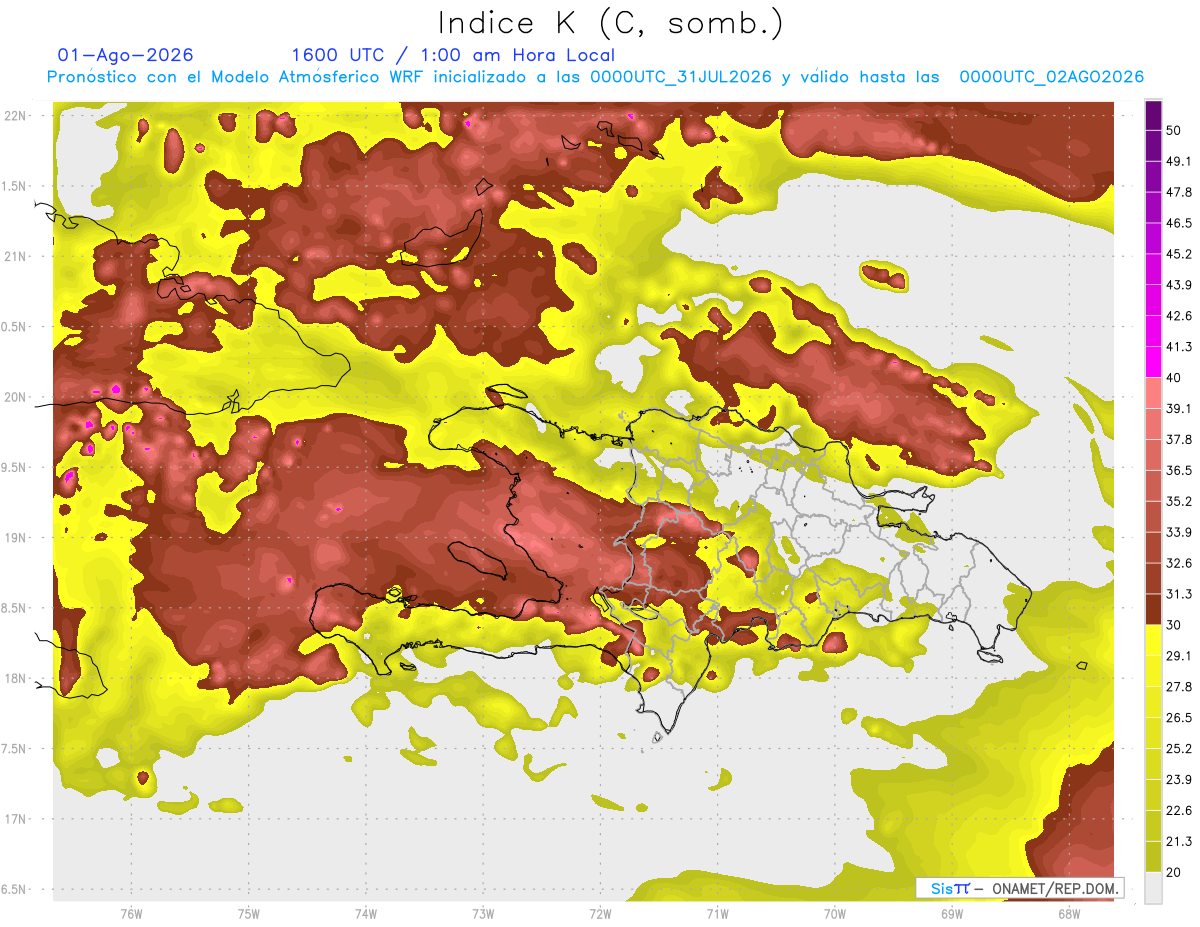Pick the olive swatch between 20 and 21.3
This screenshot has height=927, width=1200.
[1154, 856]
